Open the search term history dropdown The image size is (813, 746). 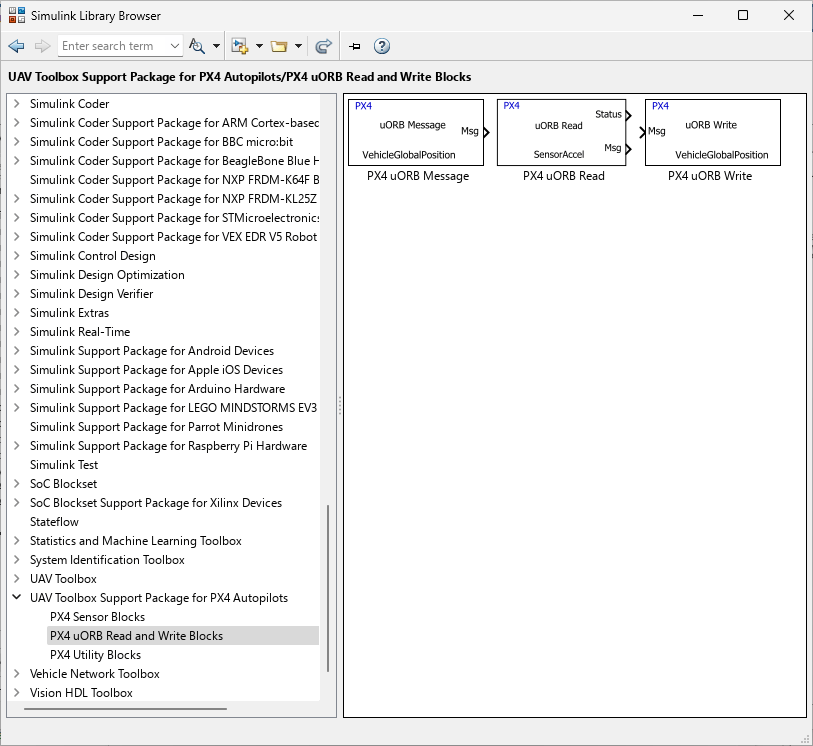tap(175, 46)
